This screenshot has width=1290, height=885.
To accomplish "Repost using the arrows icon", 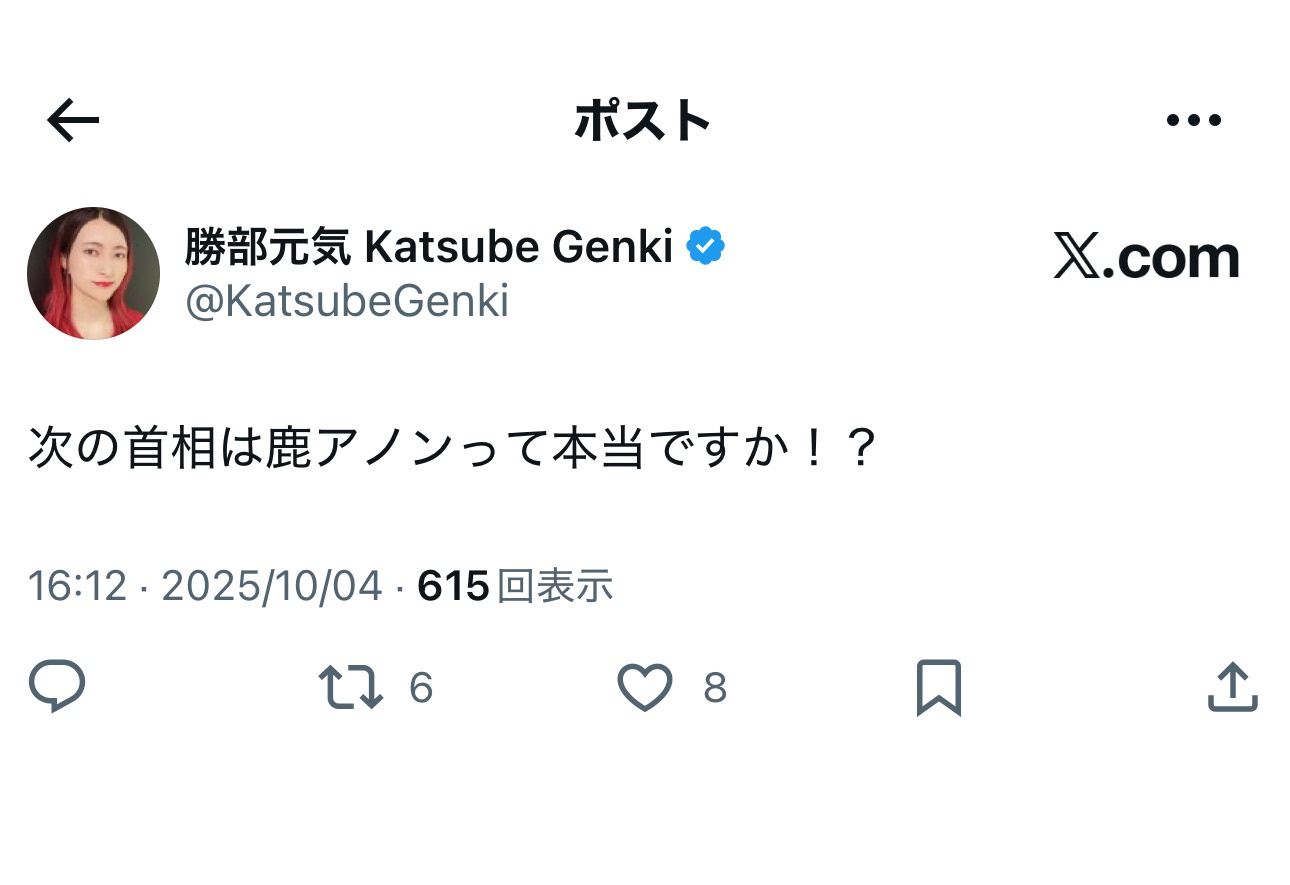I will [x=350, y=687].
